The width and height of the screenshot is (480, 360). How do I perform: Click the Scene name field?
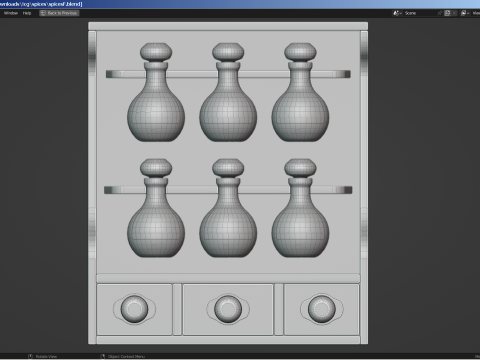tap(419, 13)
